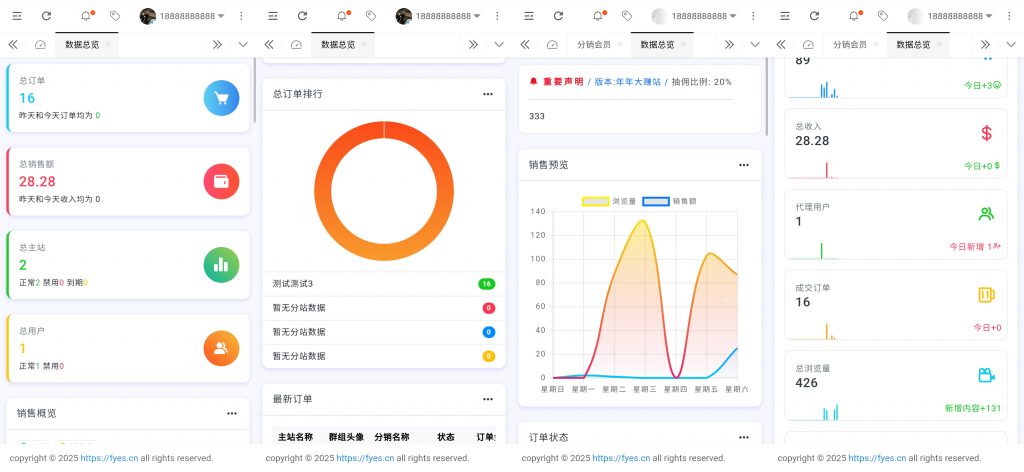Screen dimensions: 1024x472
Task: Select the 数据总览 tab above the 总订单 card
Action: [83, 45]
